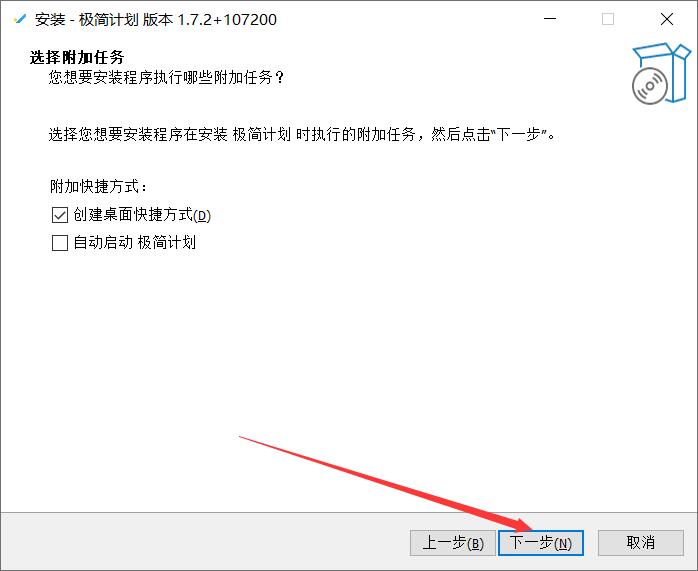Minimize the installer window
This screenshot has width=698, height=571.
click(x=550, y=19)
